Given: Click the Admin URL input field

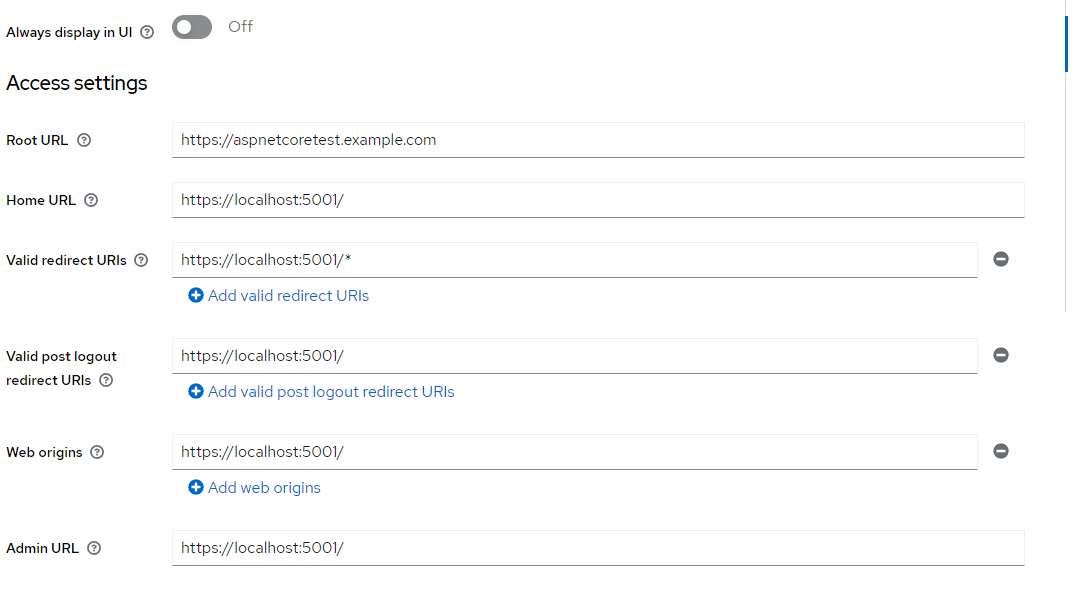Looking at the screenshot, I should coord(598,548).
